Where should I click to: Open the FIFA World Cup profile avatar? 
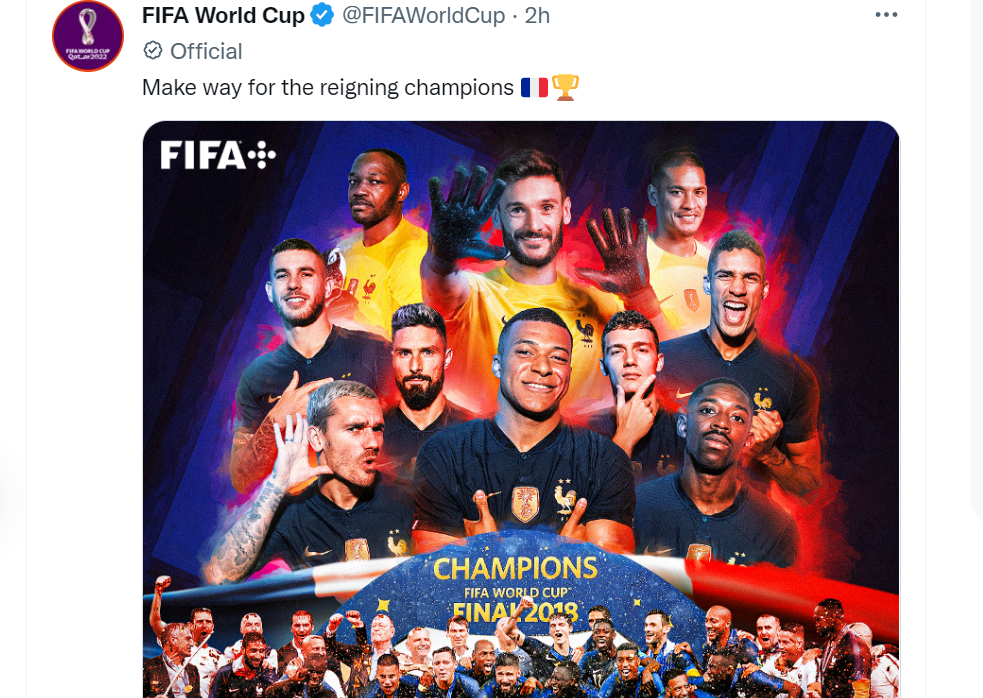tap(88, 36)
